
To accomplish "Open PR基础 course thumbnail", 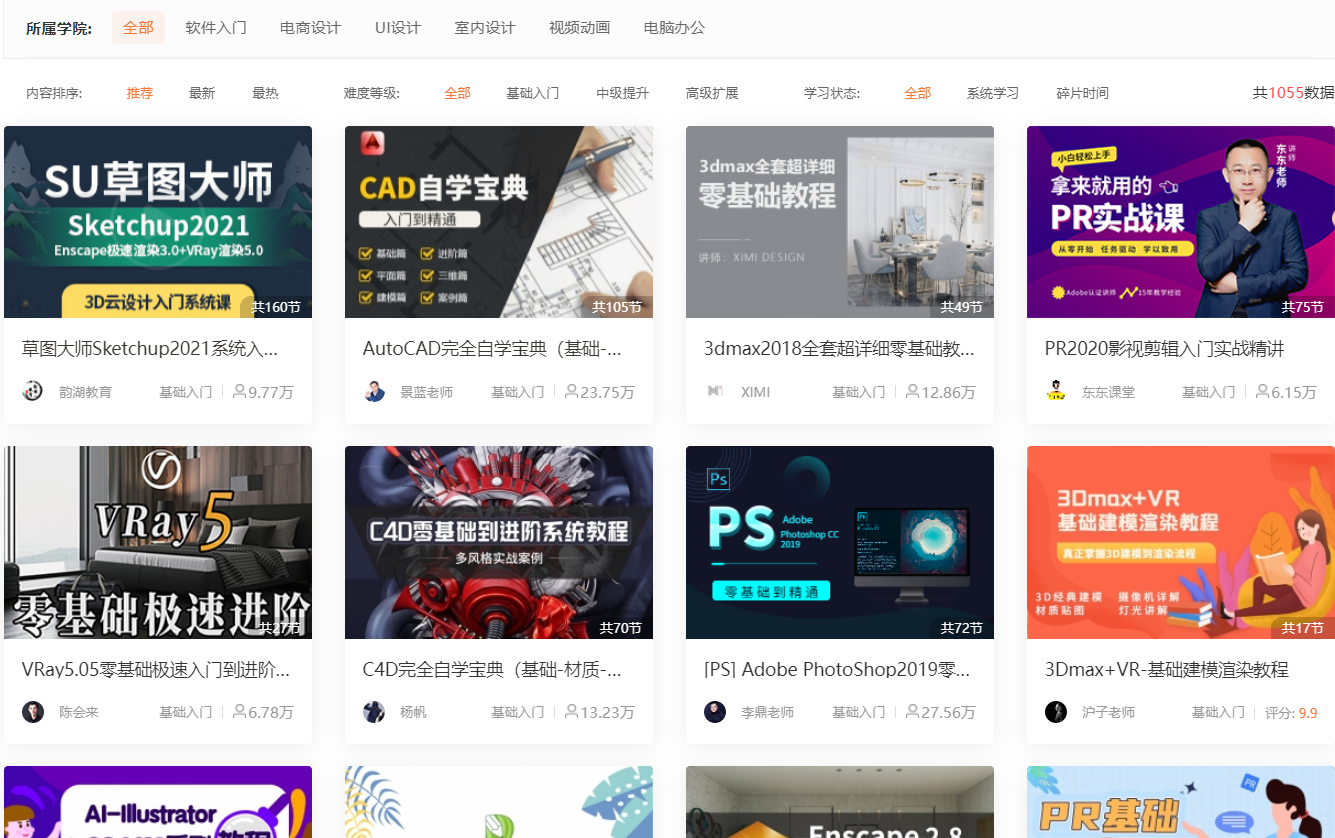I will tap(1181, 802).
